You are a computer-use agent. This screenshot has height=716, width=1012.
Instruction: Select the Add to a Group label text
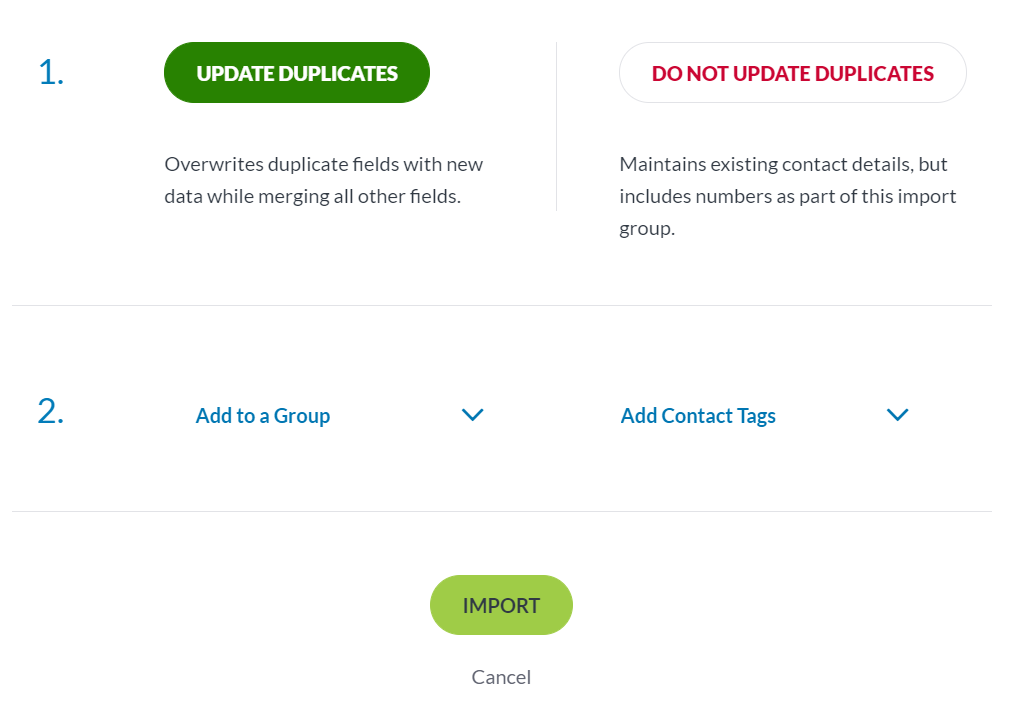(x=263, y=415)
